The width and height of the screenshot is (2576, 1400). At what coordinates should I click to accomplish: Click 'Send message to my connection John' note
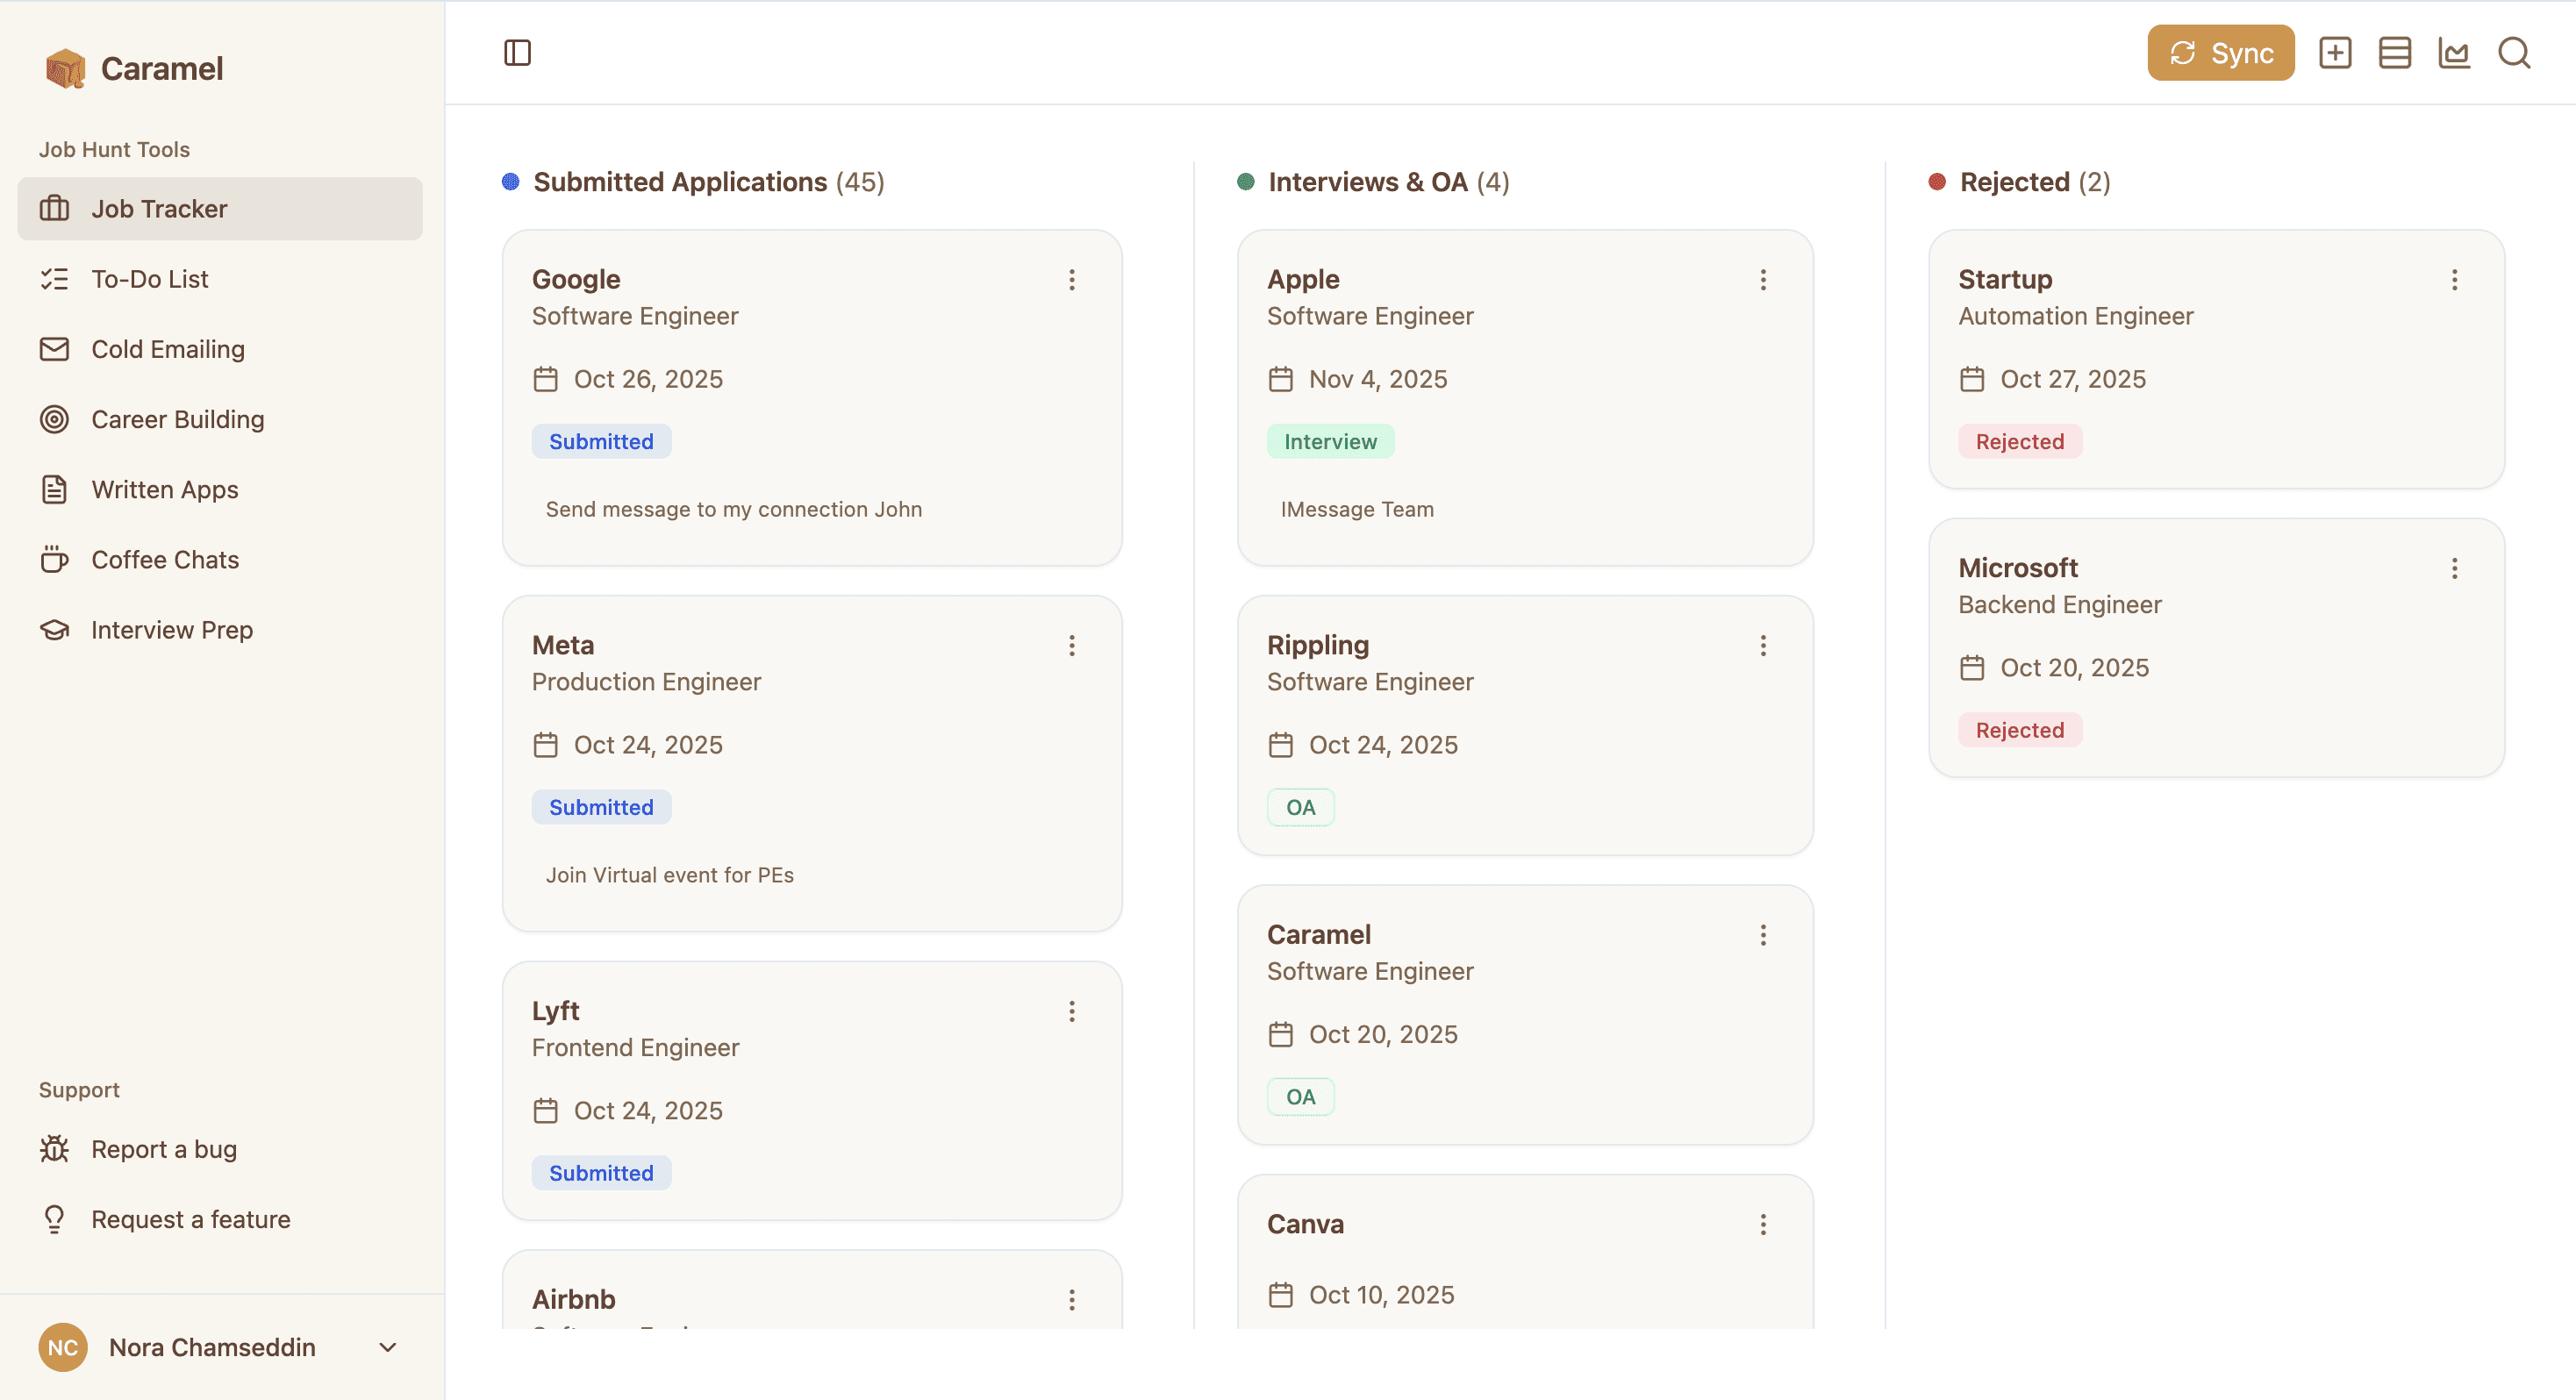click(x=733, y=509)
